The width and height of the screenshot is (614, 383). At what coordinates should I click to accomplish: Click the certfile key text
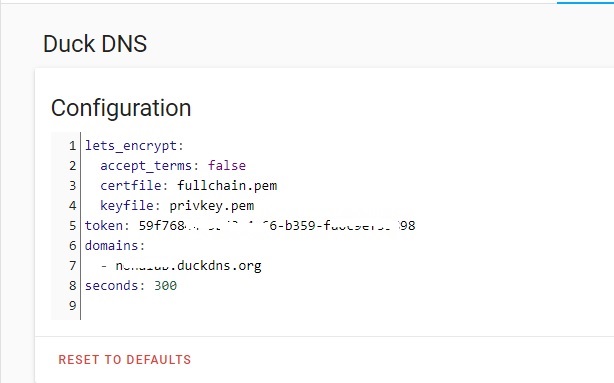pyautogui.click(x=130, y=186)
